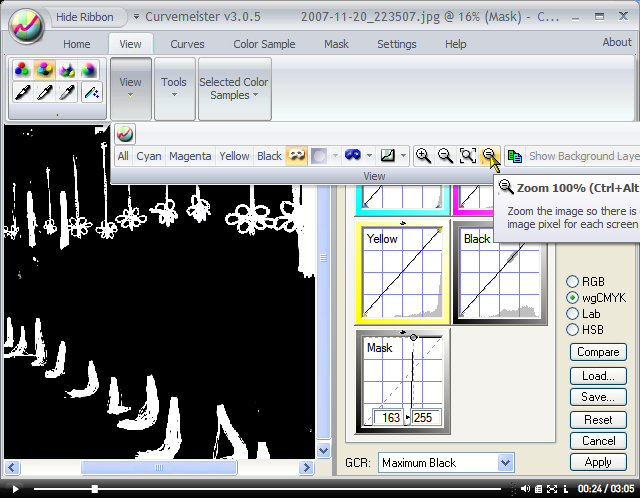Screen dimensions: 640x498
Task: Switch to the Home ribbon tab
Action: coord(77,44)
